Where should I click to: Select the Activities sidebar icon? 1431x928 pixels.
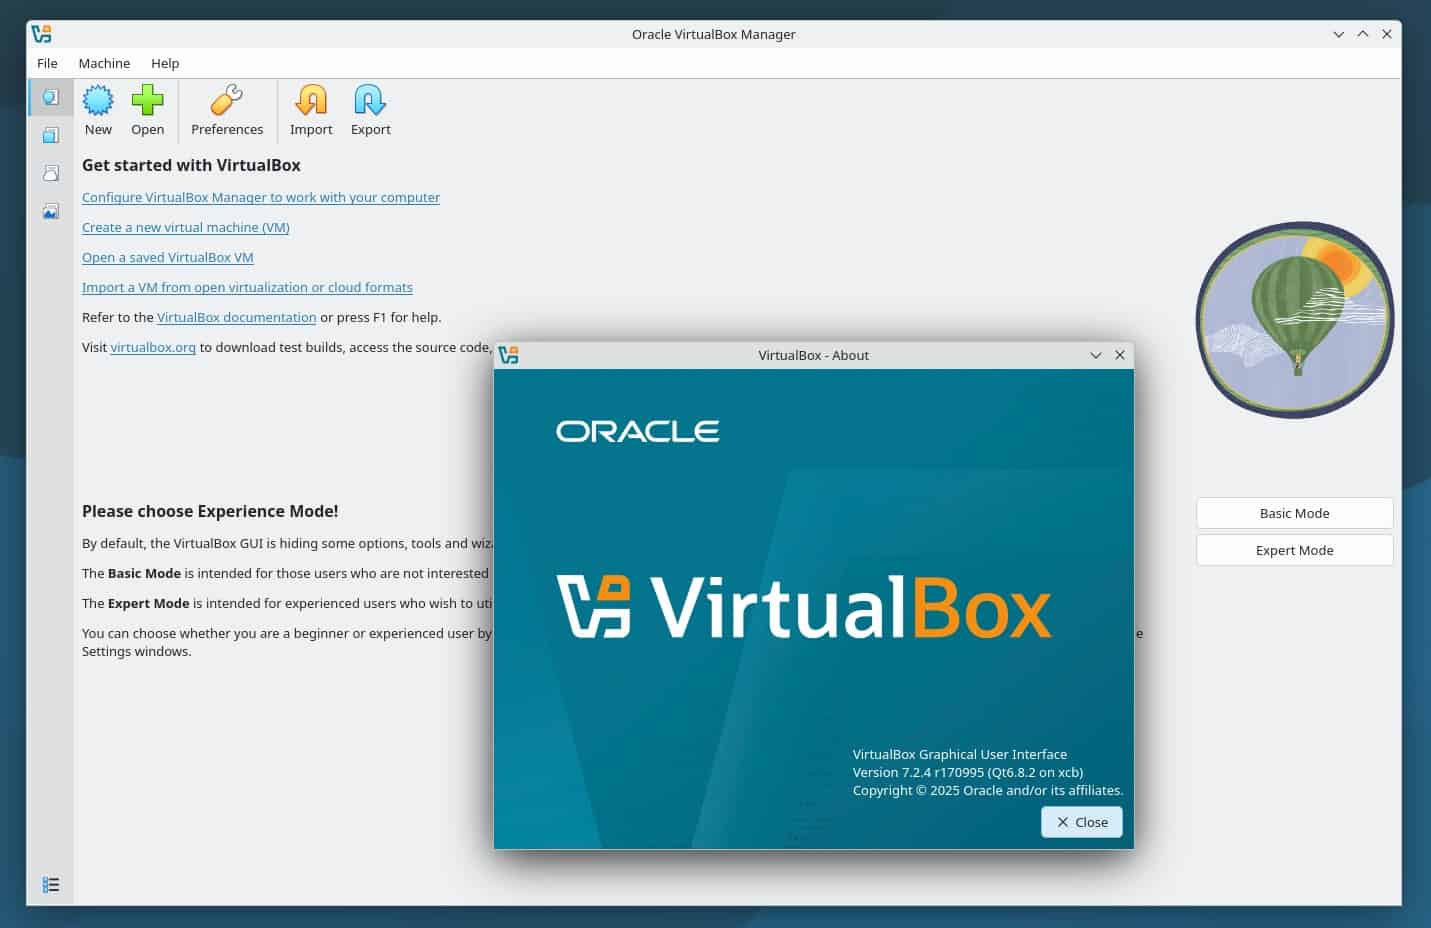click(51, 210)
